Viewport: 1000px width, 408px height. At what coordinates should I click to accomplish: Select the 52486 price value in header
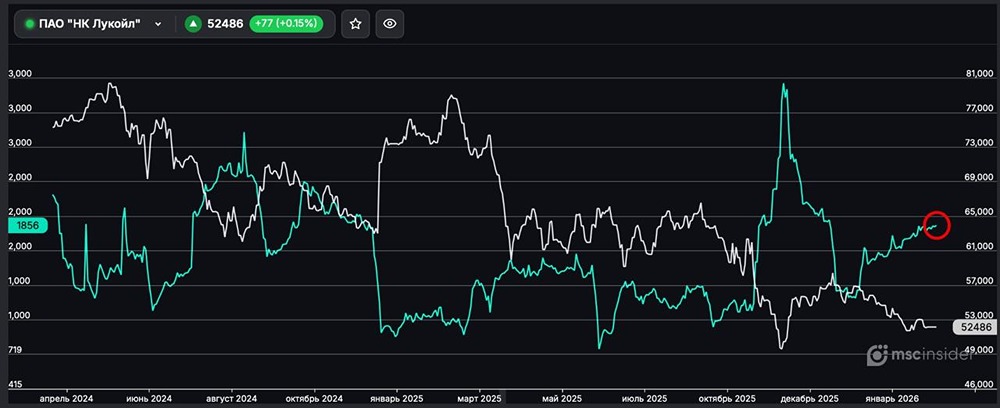(x=225, y=24)
